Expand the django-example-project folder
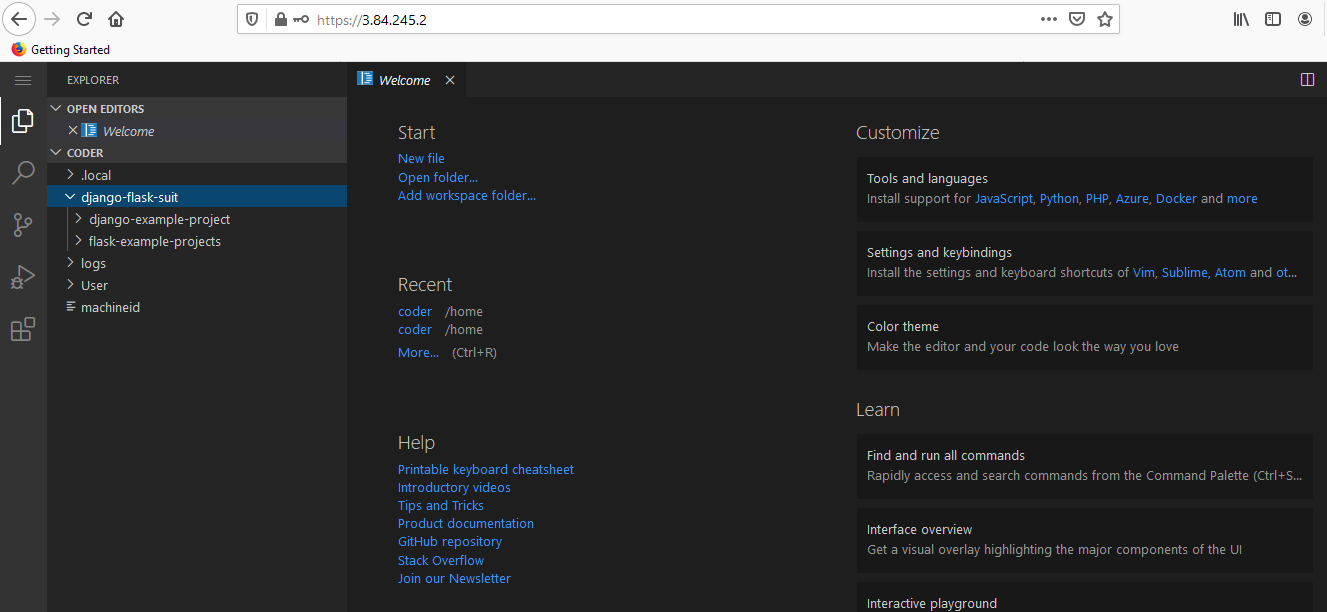Viewport: 1327px width, 612px height. [x=197, y=219]
